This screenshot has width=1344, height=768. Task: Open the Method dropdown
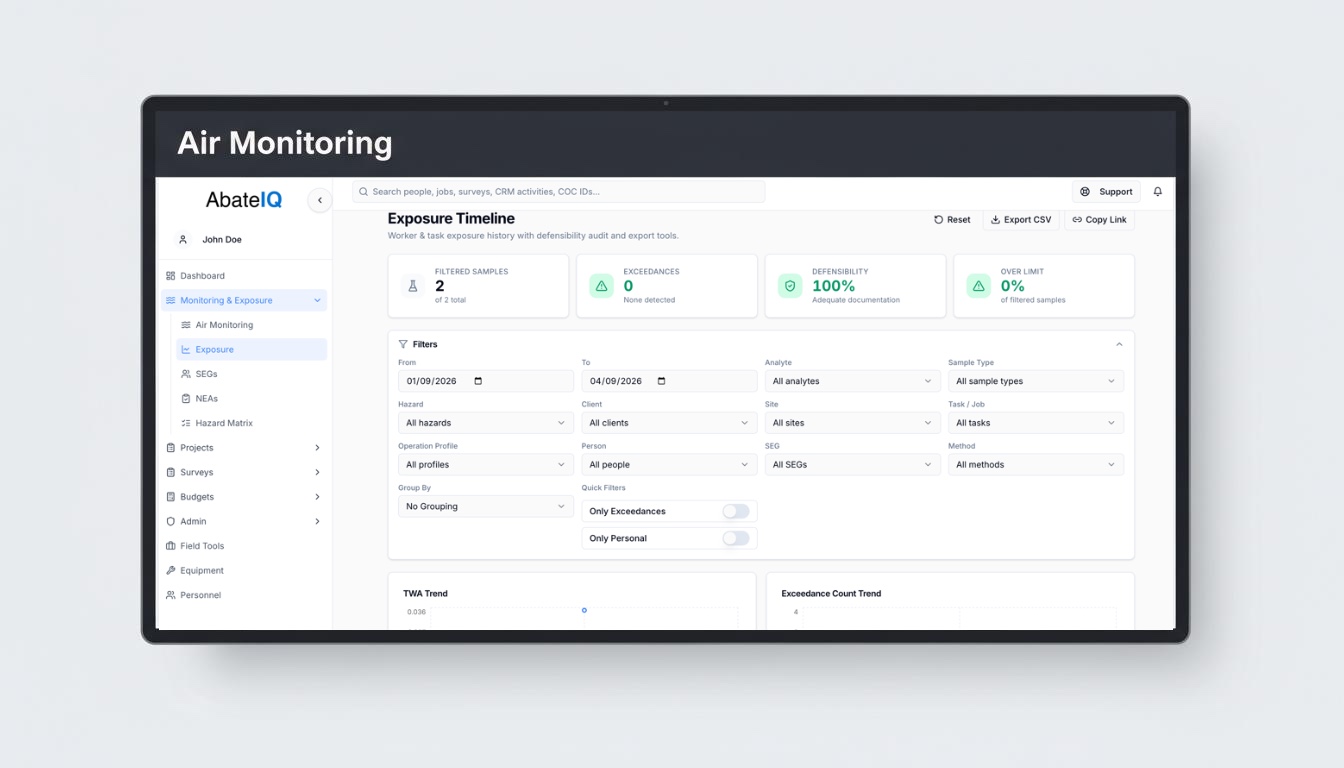(1036, 465)
